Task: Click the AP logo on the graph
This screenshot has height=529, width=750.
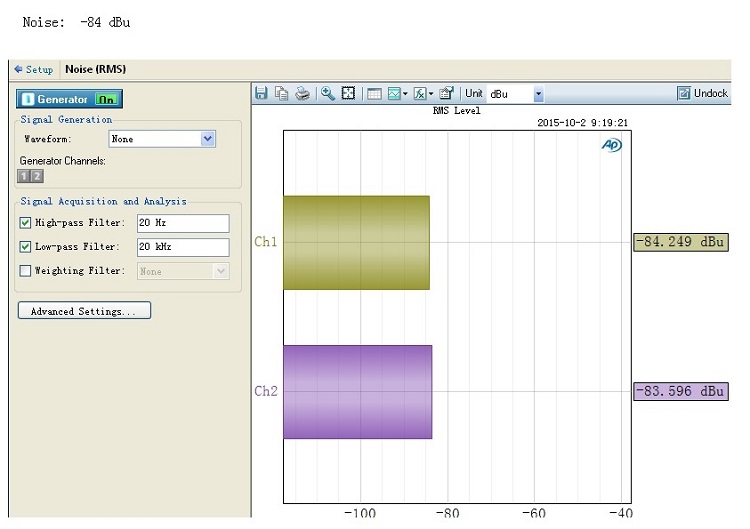Action: coord(611,145)
